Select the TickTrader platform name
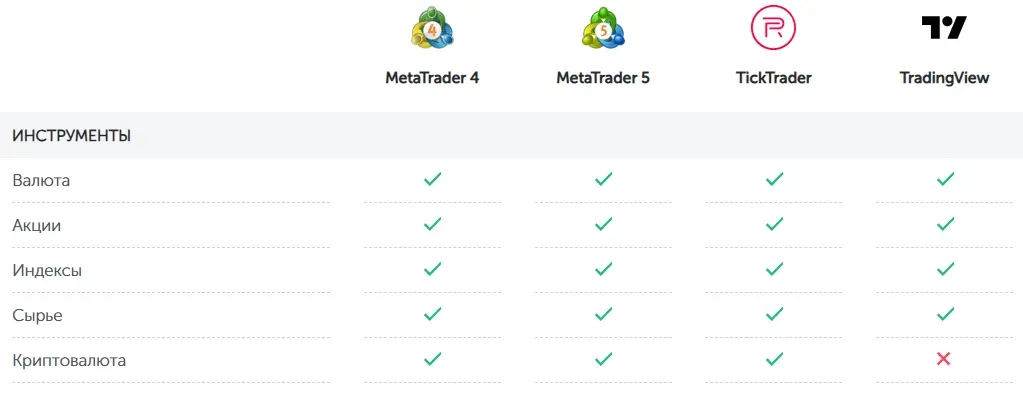This screenshot has width=1023, height=420. pos(773,78)
